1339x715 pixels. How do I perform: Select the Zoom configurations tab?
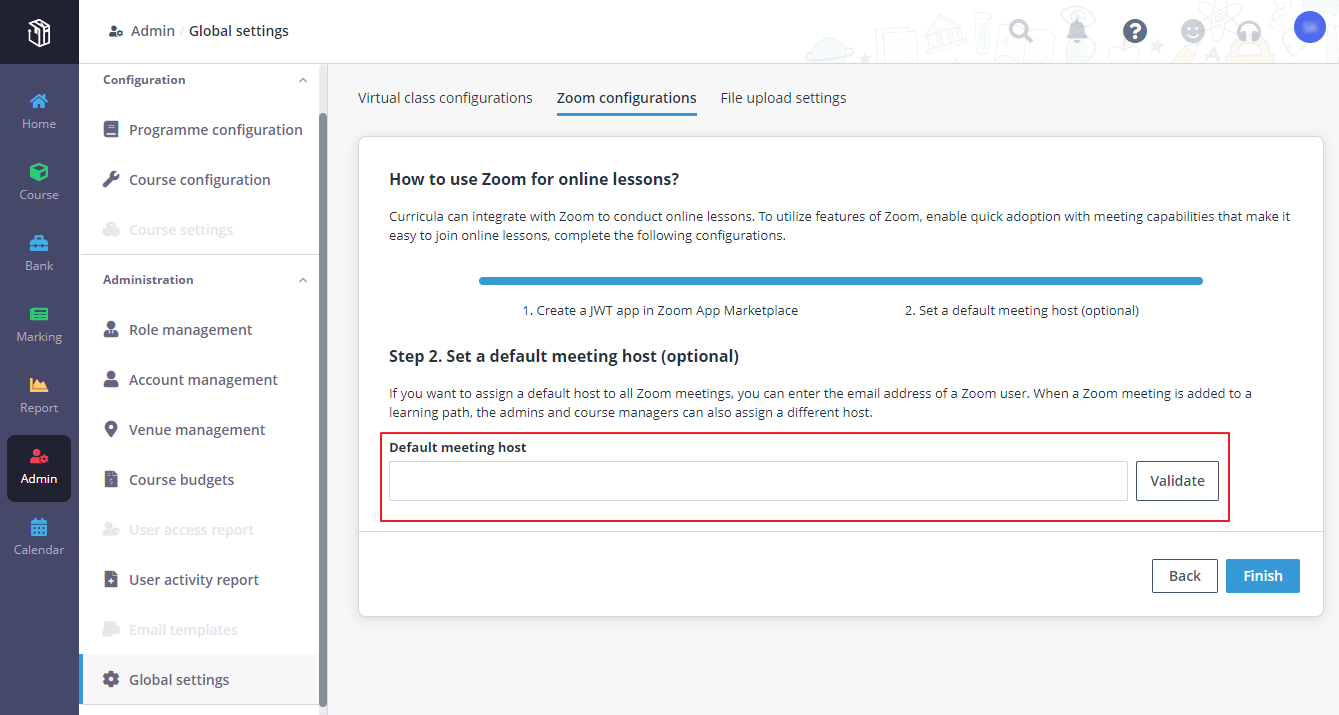click(627, 98)
